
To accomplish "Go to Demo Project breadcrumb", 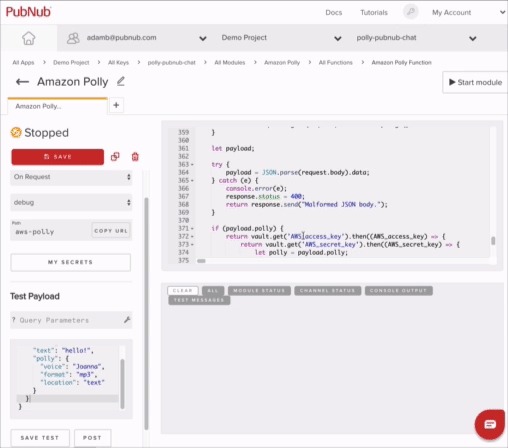I will [x=71, y=62].
